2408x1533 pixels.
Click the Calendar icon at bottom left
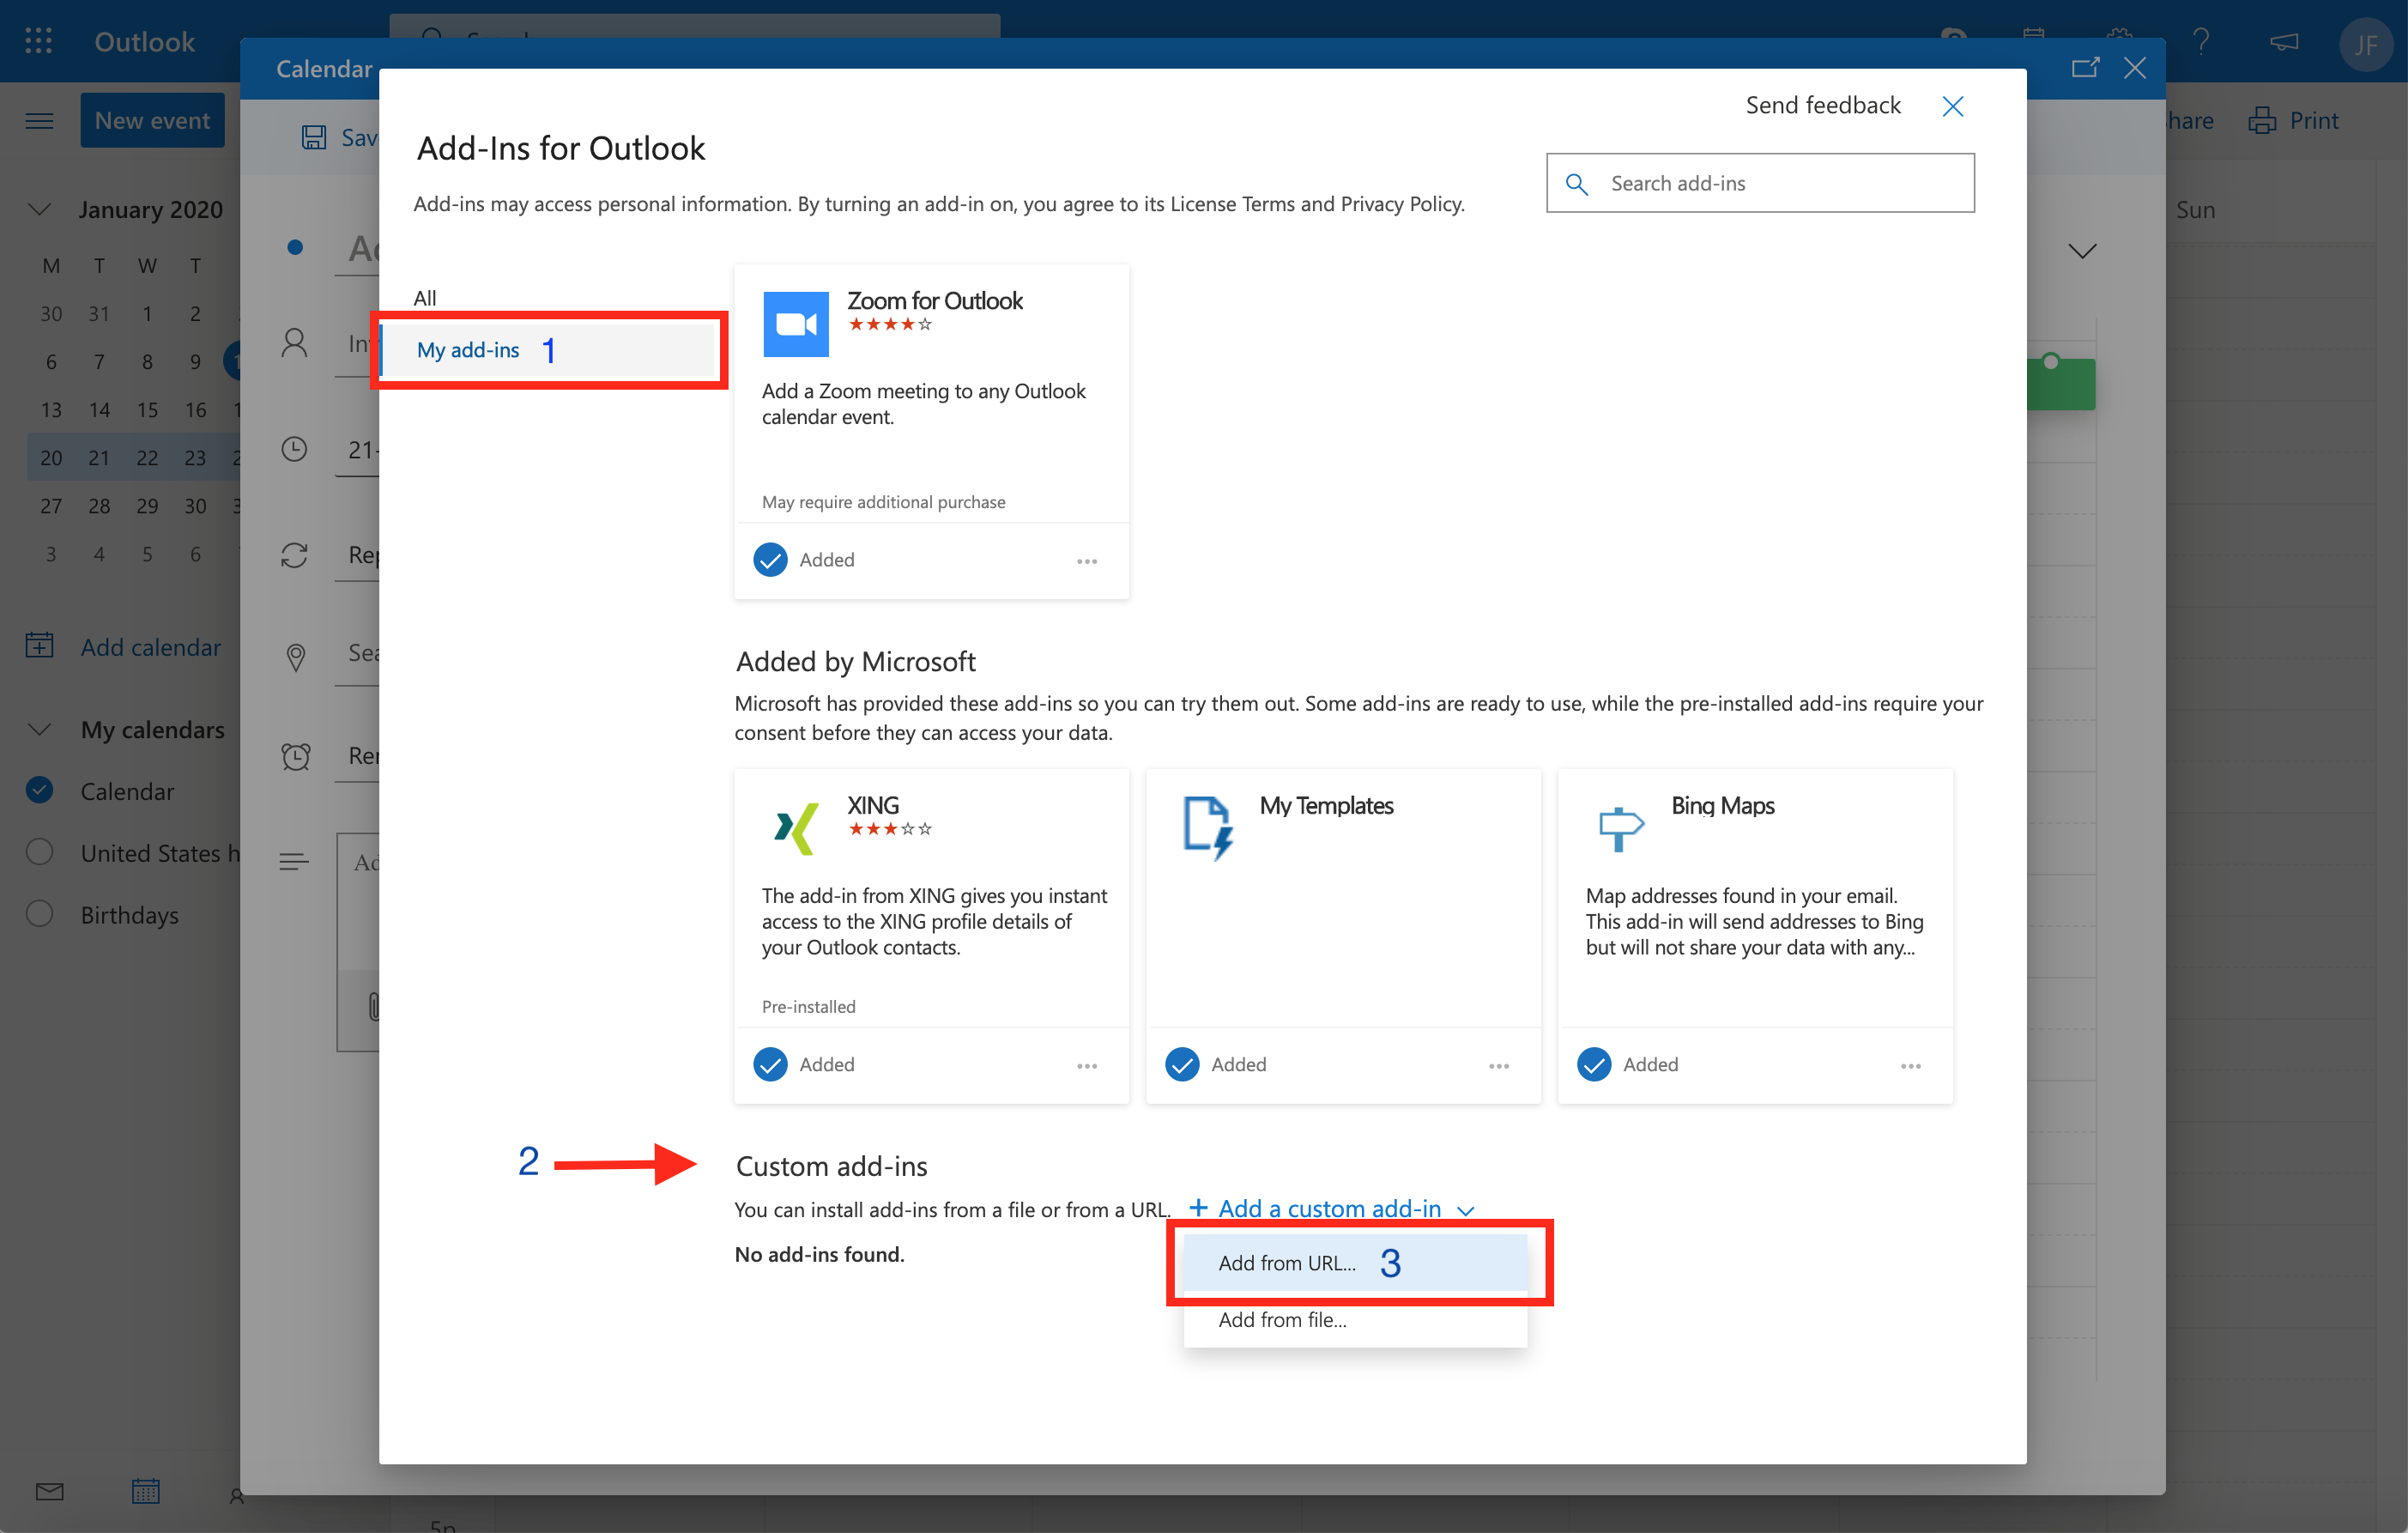(x=146, y=1491)
